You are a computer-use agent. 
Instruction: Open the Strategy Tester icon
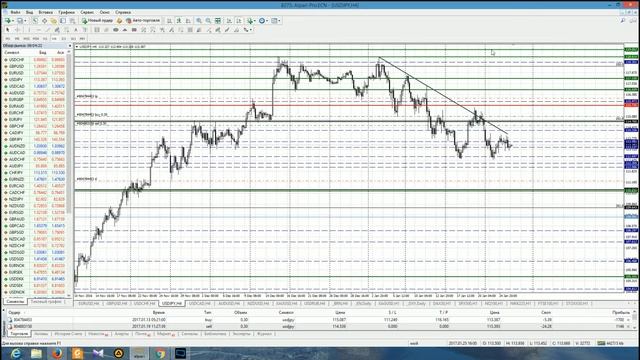[x=73, y=20]
